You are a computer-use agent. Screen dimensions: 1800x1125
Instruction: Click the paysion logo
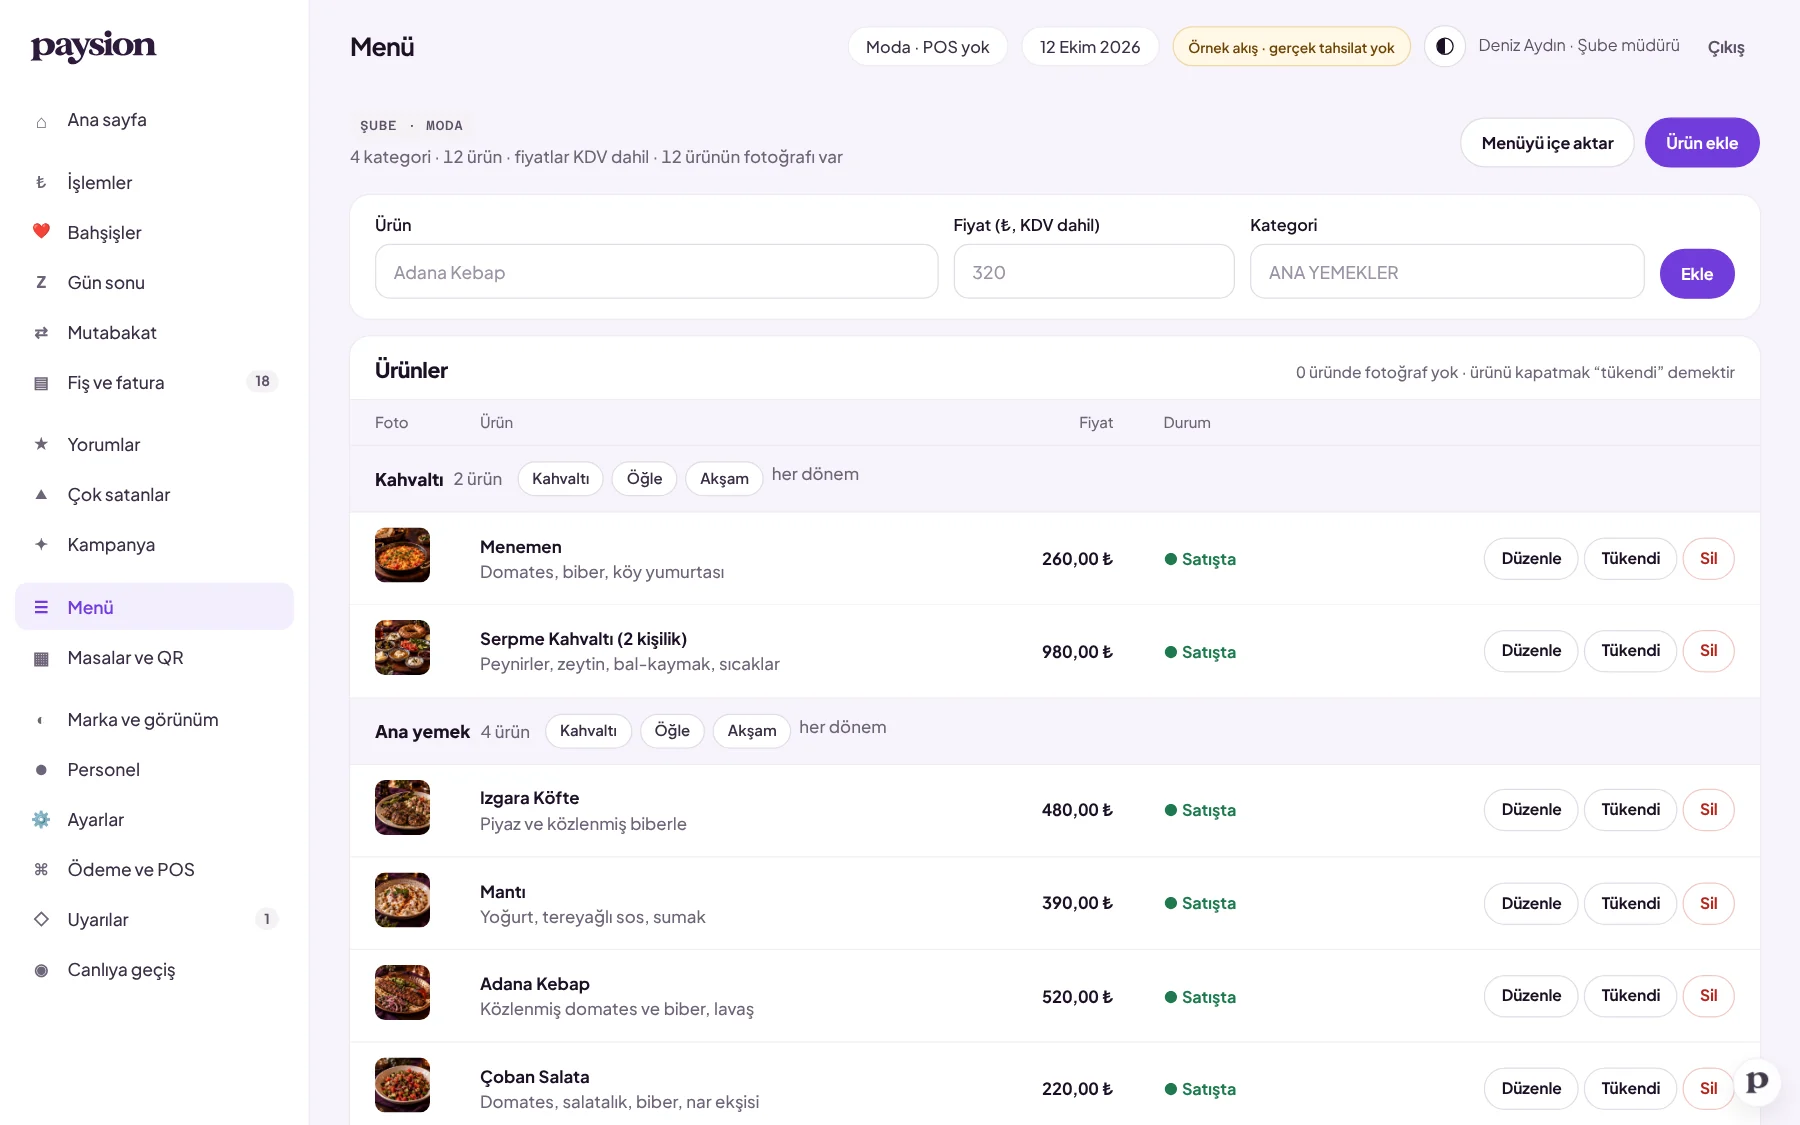tap(93, 47)
